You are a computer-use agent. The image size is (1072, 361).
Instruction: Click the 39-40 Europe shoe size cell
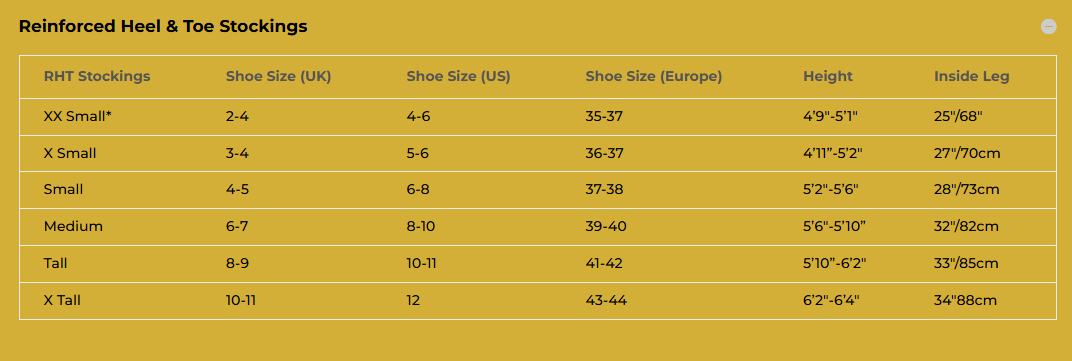click(606, 226)
